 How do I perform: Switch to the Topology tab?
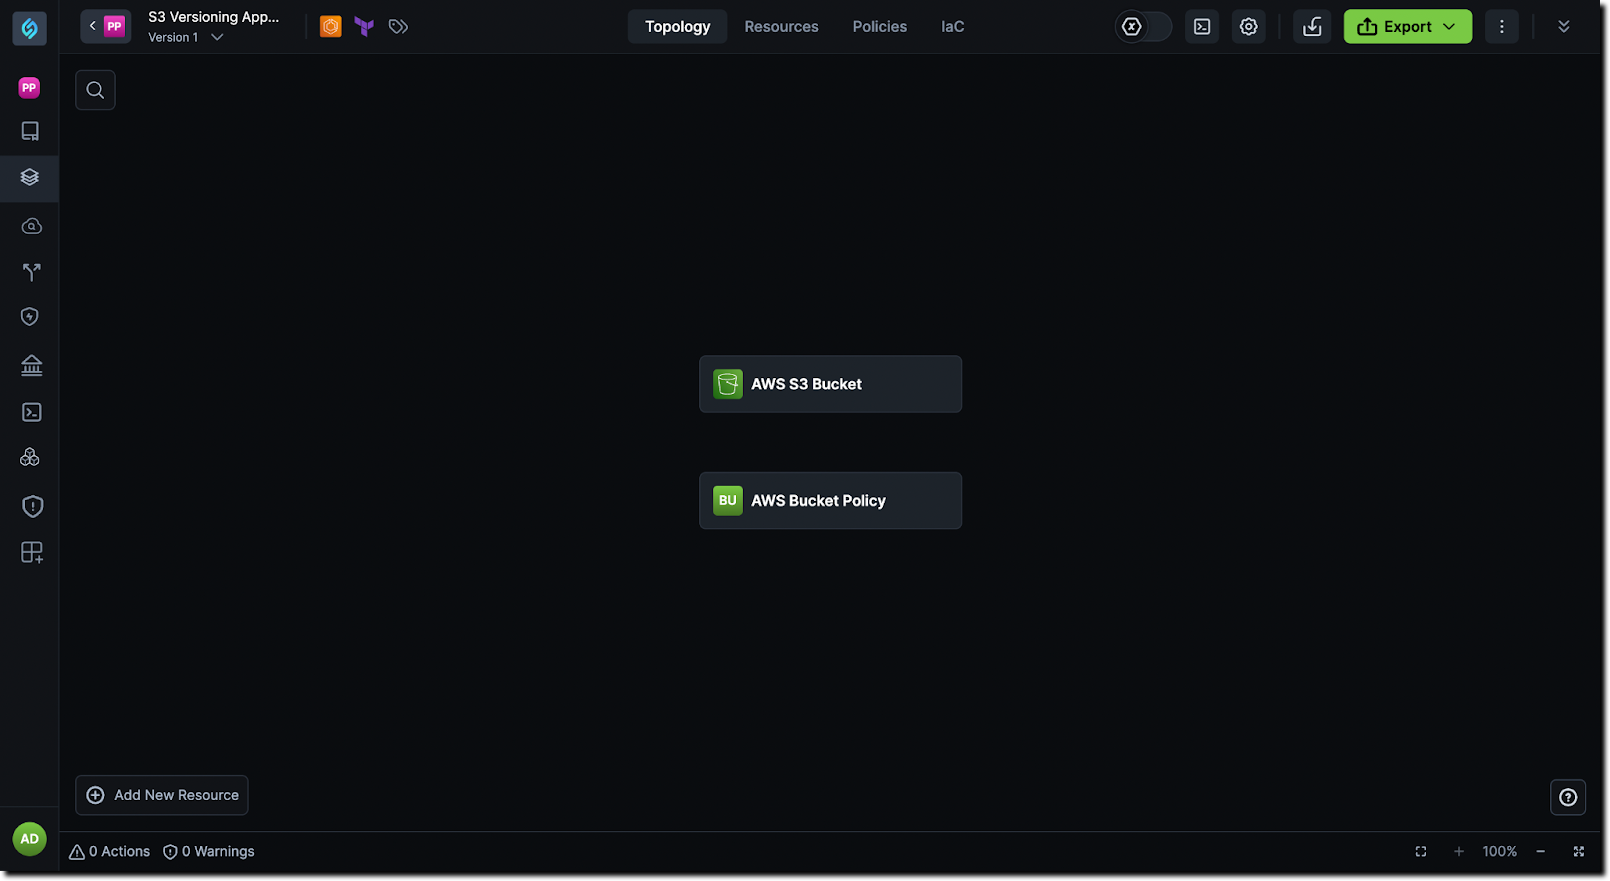coord(677,27)
